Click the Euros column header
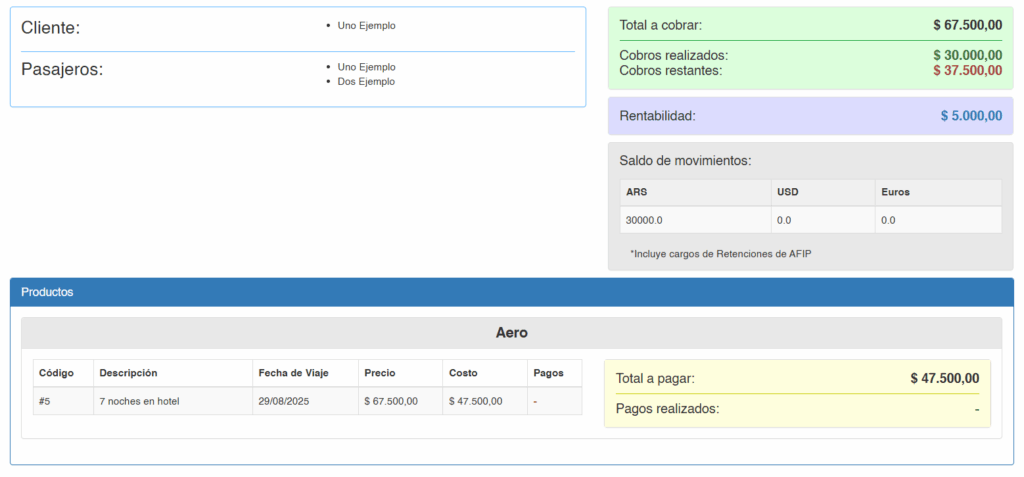Screen dimensions: 1024x477 pyautogui.click(x=895, y=192)
